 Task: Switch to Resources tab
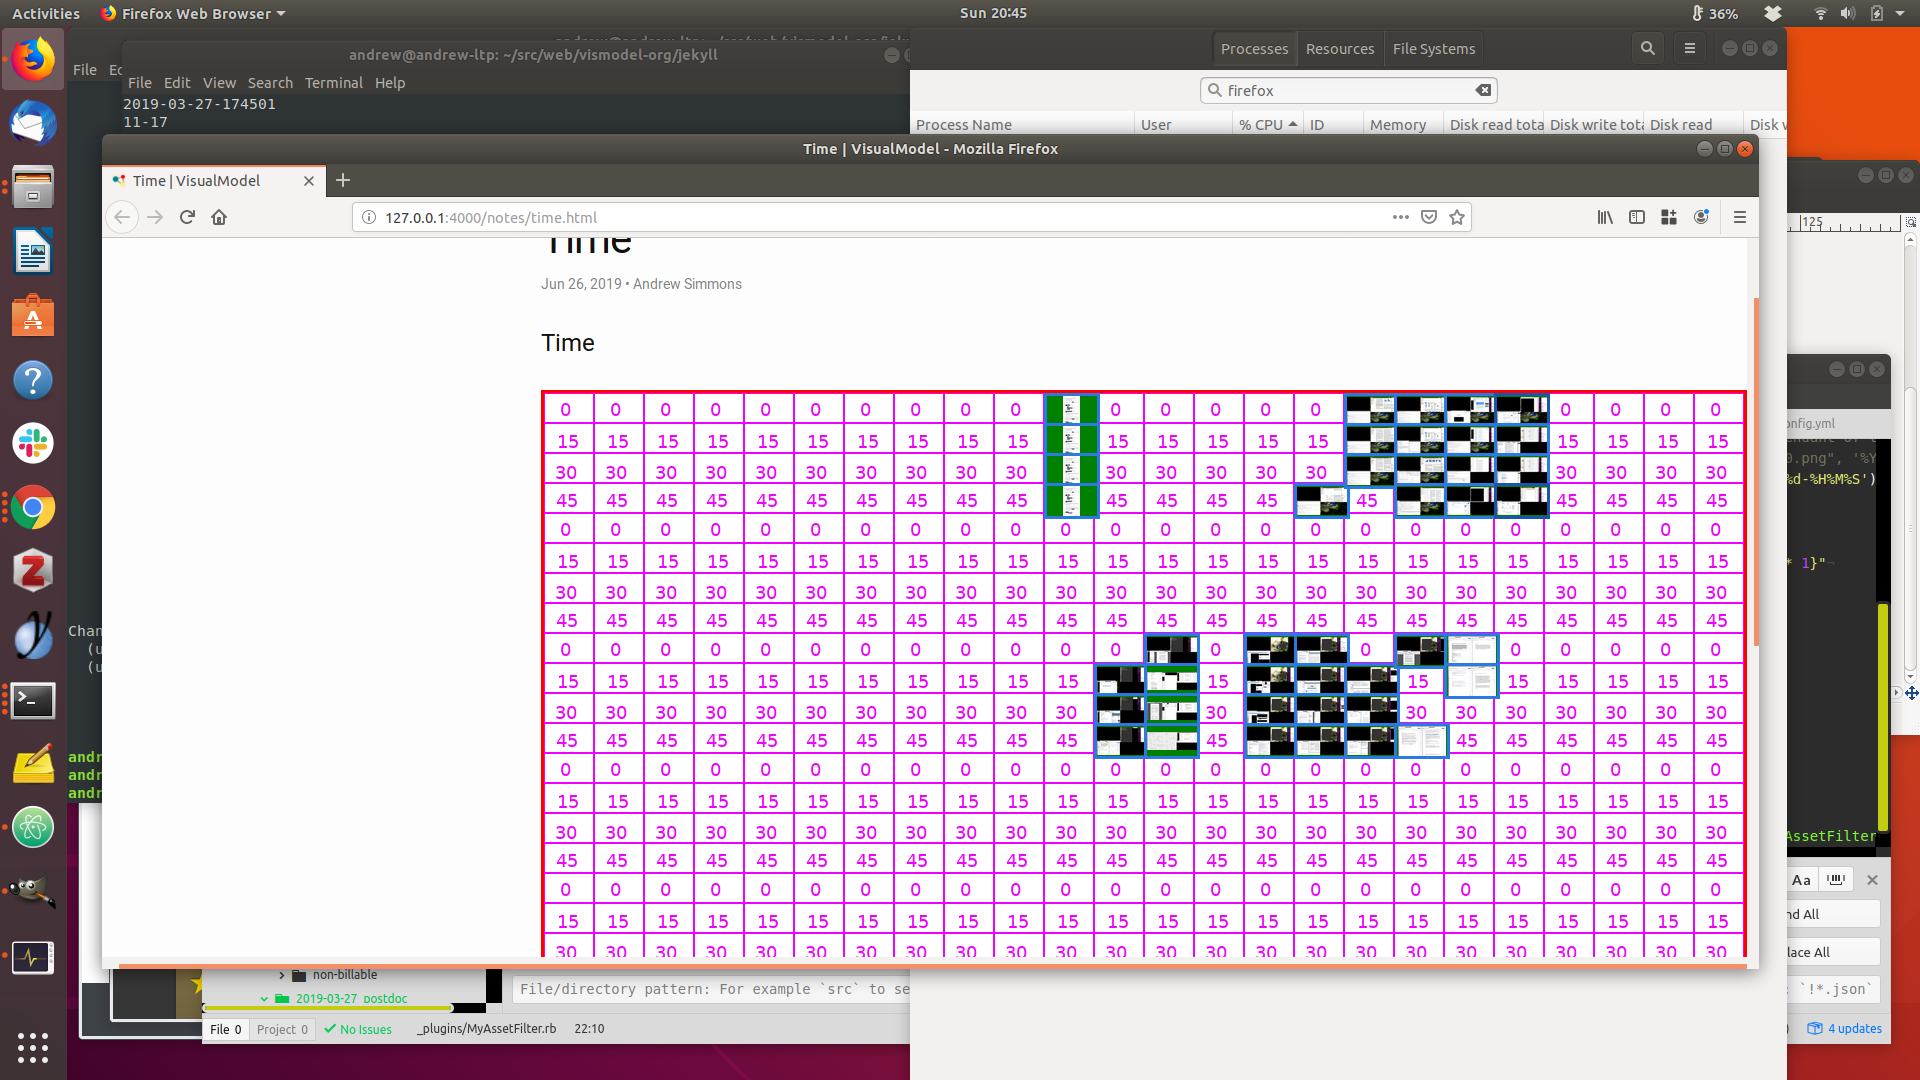coord(1339,49)
